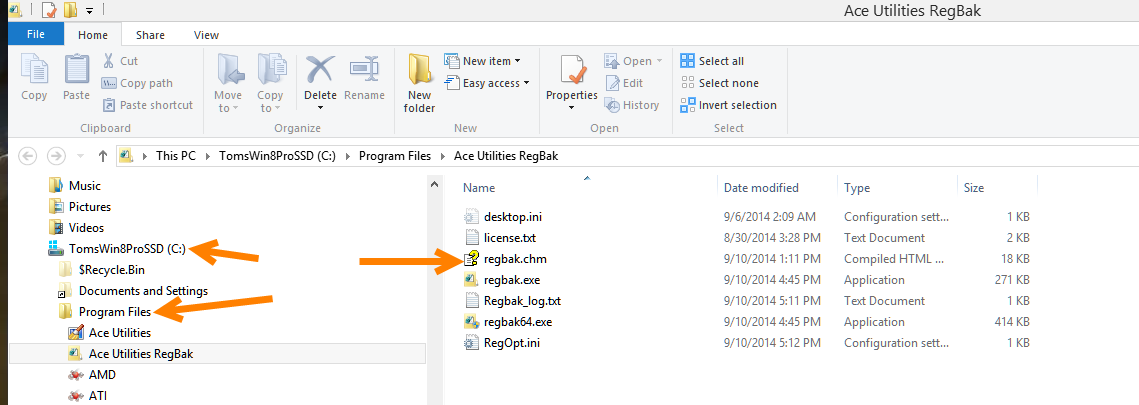This screenshot has width=1139, height=405.
Task: Select Music in navigation pane
Action: click(85, 186)
